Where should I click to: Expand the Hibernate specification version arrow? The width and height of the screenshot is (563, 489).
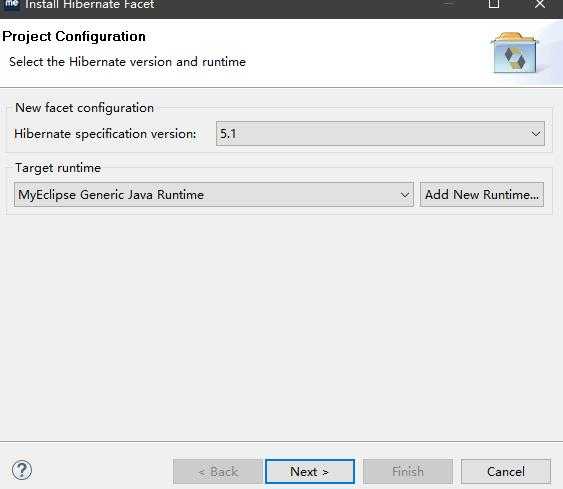(x=536, y=134)
